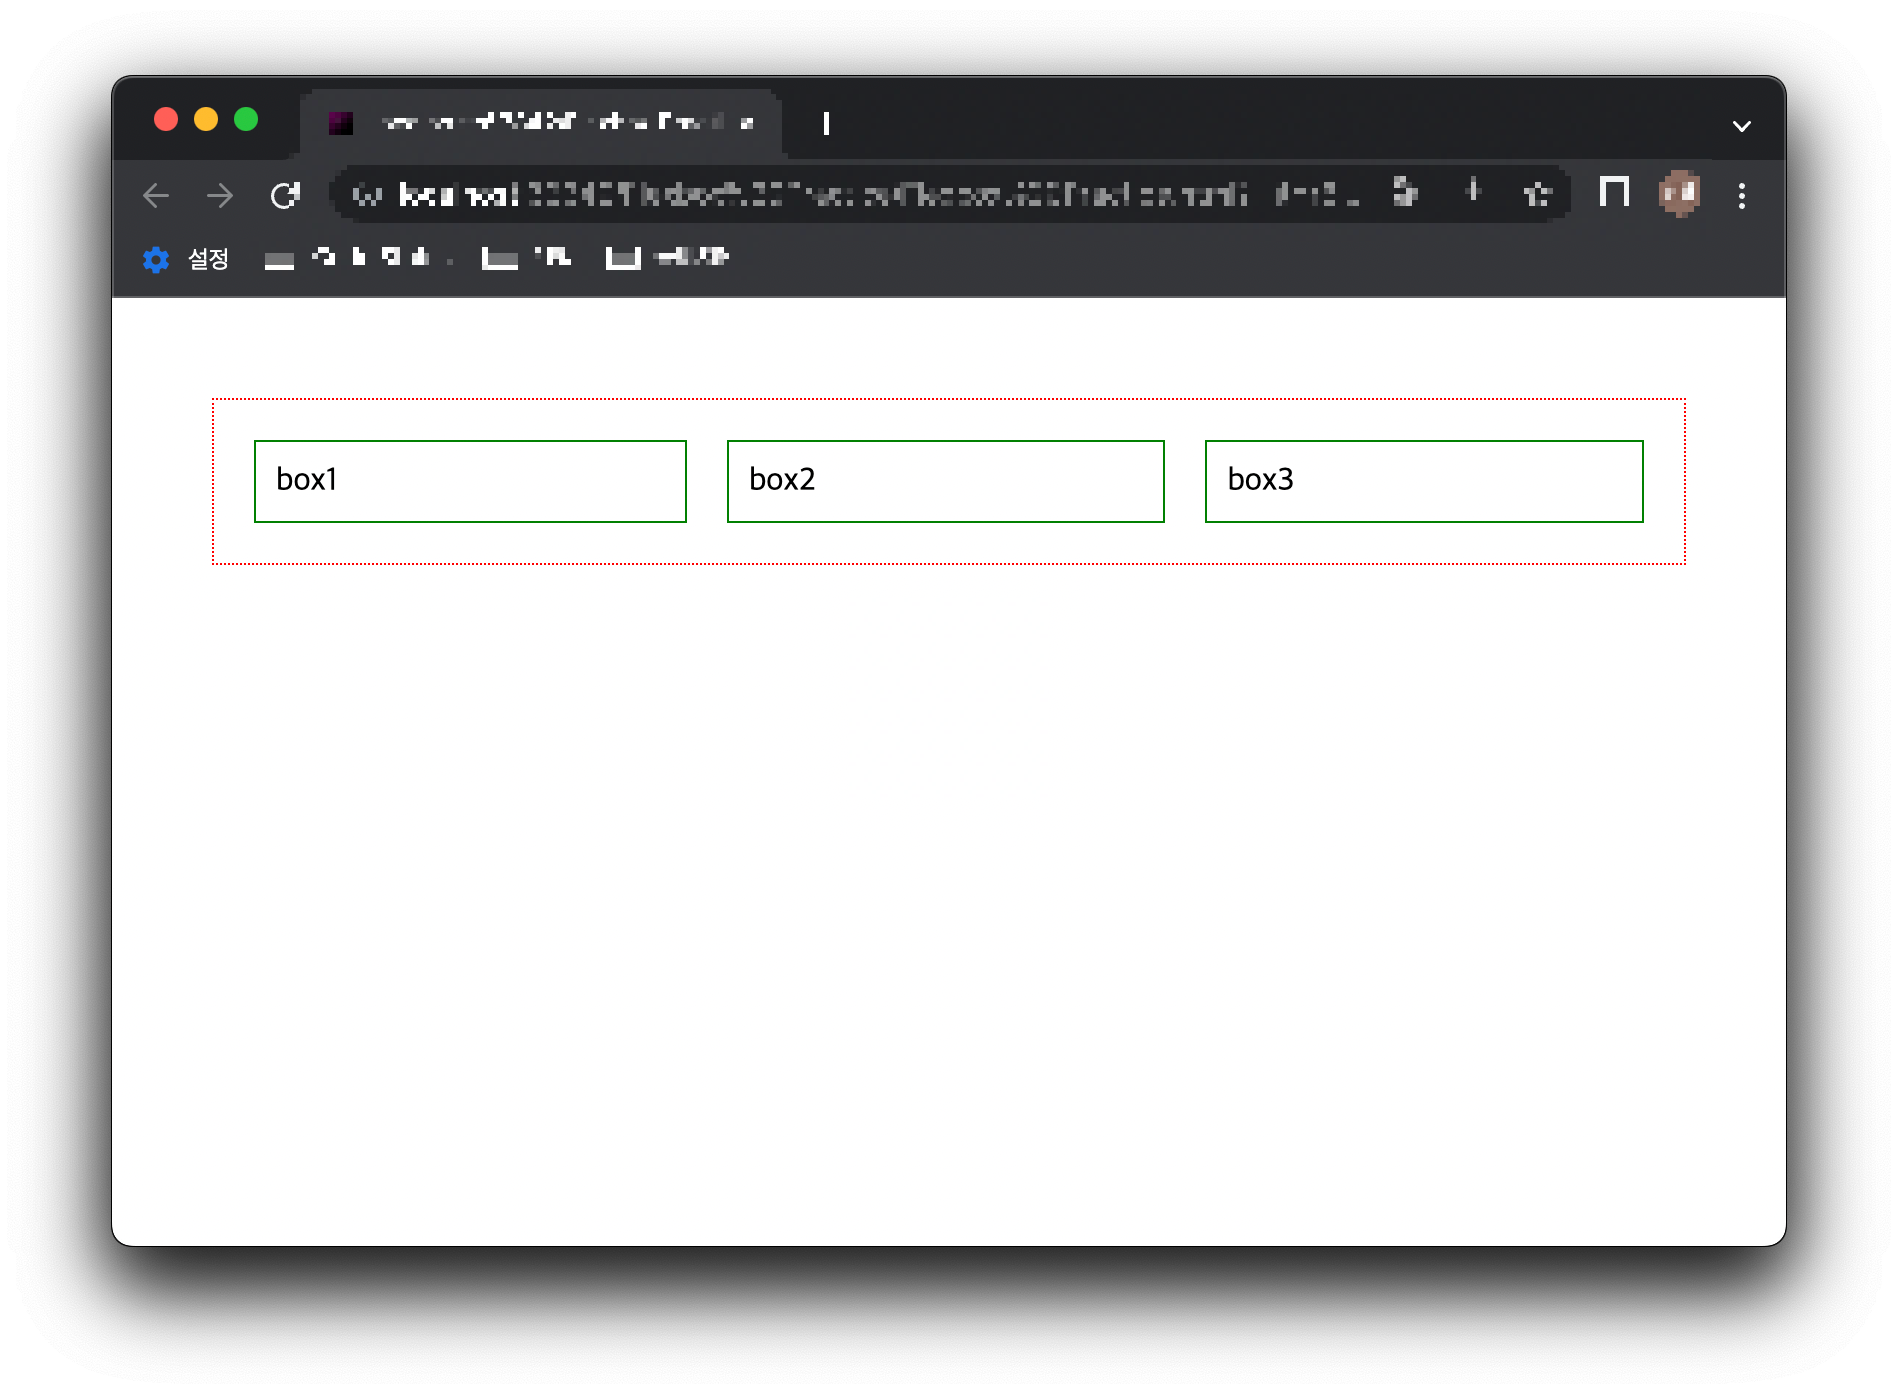Select the active browser tab
Screen dimensions: 1898x1394
(x=542, y=123)
